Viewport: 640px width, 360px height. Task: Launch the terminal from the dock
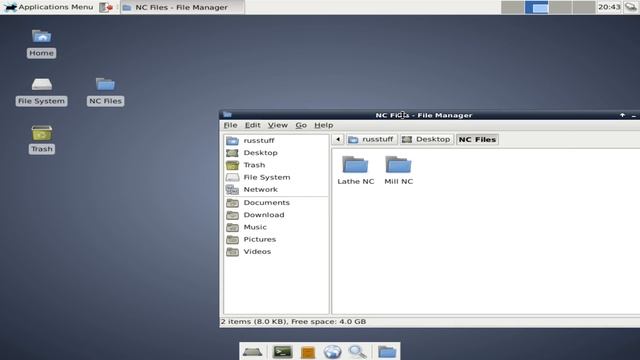click(x=282, y=351)
